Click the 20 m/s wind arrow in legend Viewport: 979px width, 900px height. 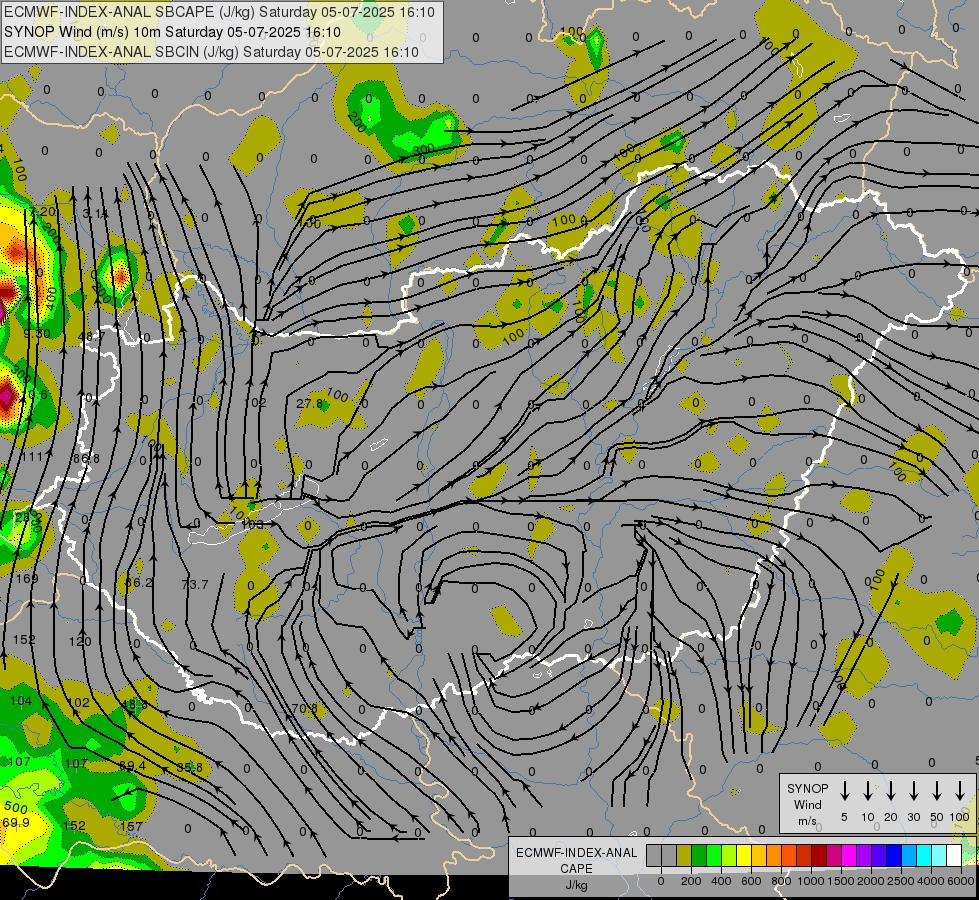tap(890, 791)
